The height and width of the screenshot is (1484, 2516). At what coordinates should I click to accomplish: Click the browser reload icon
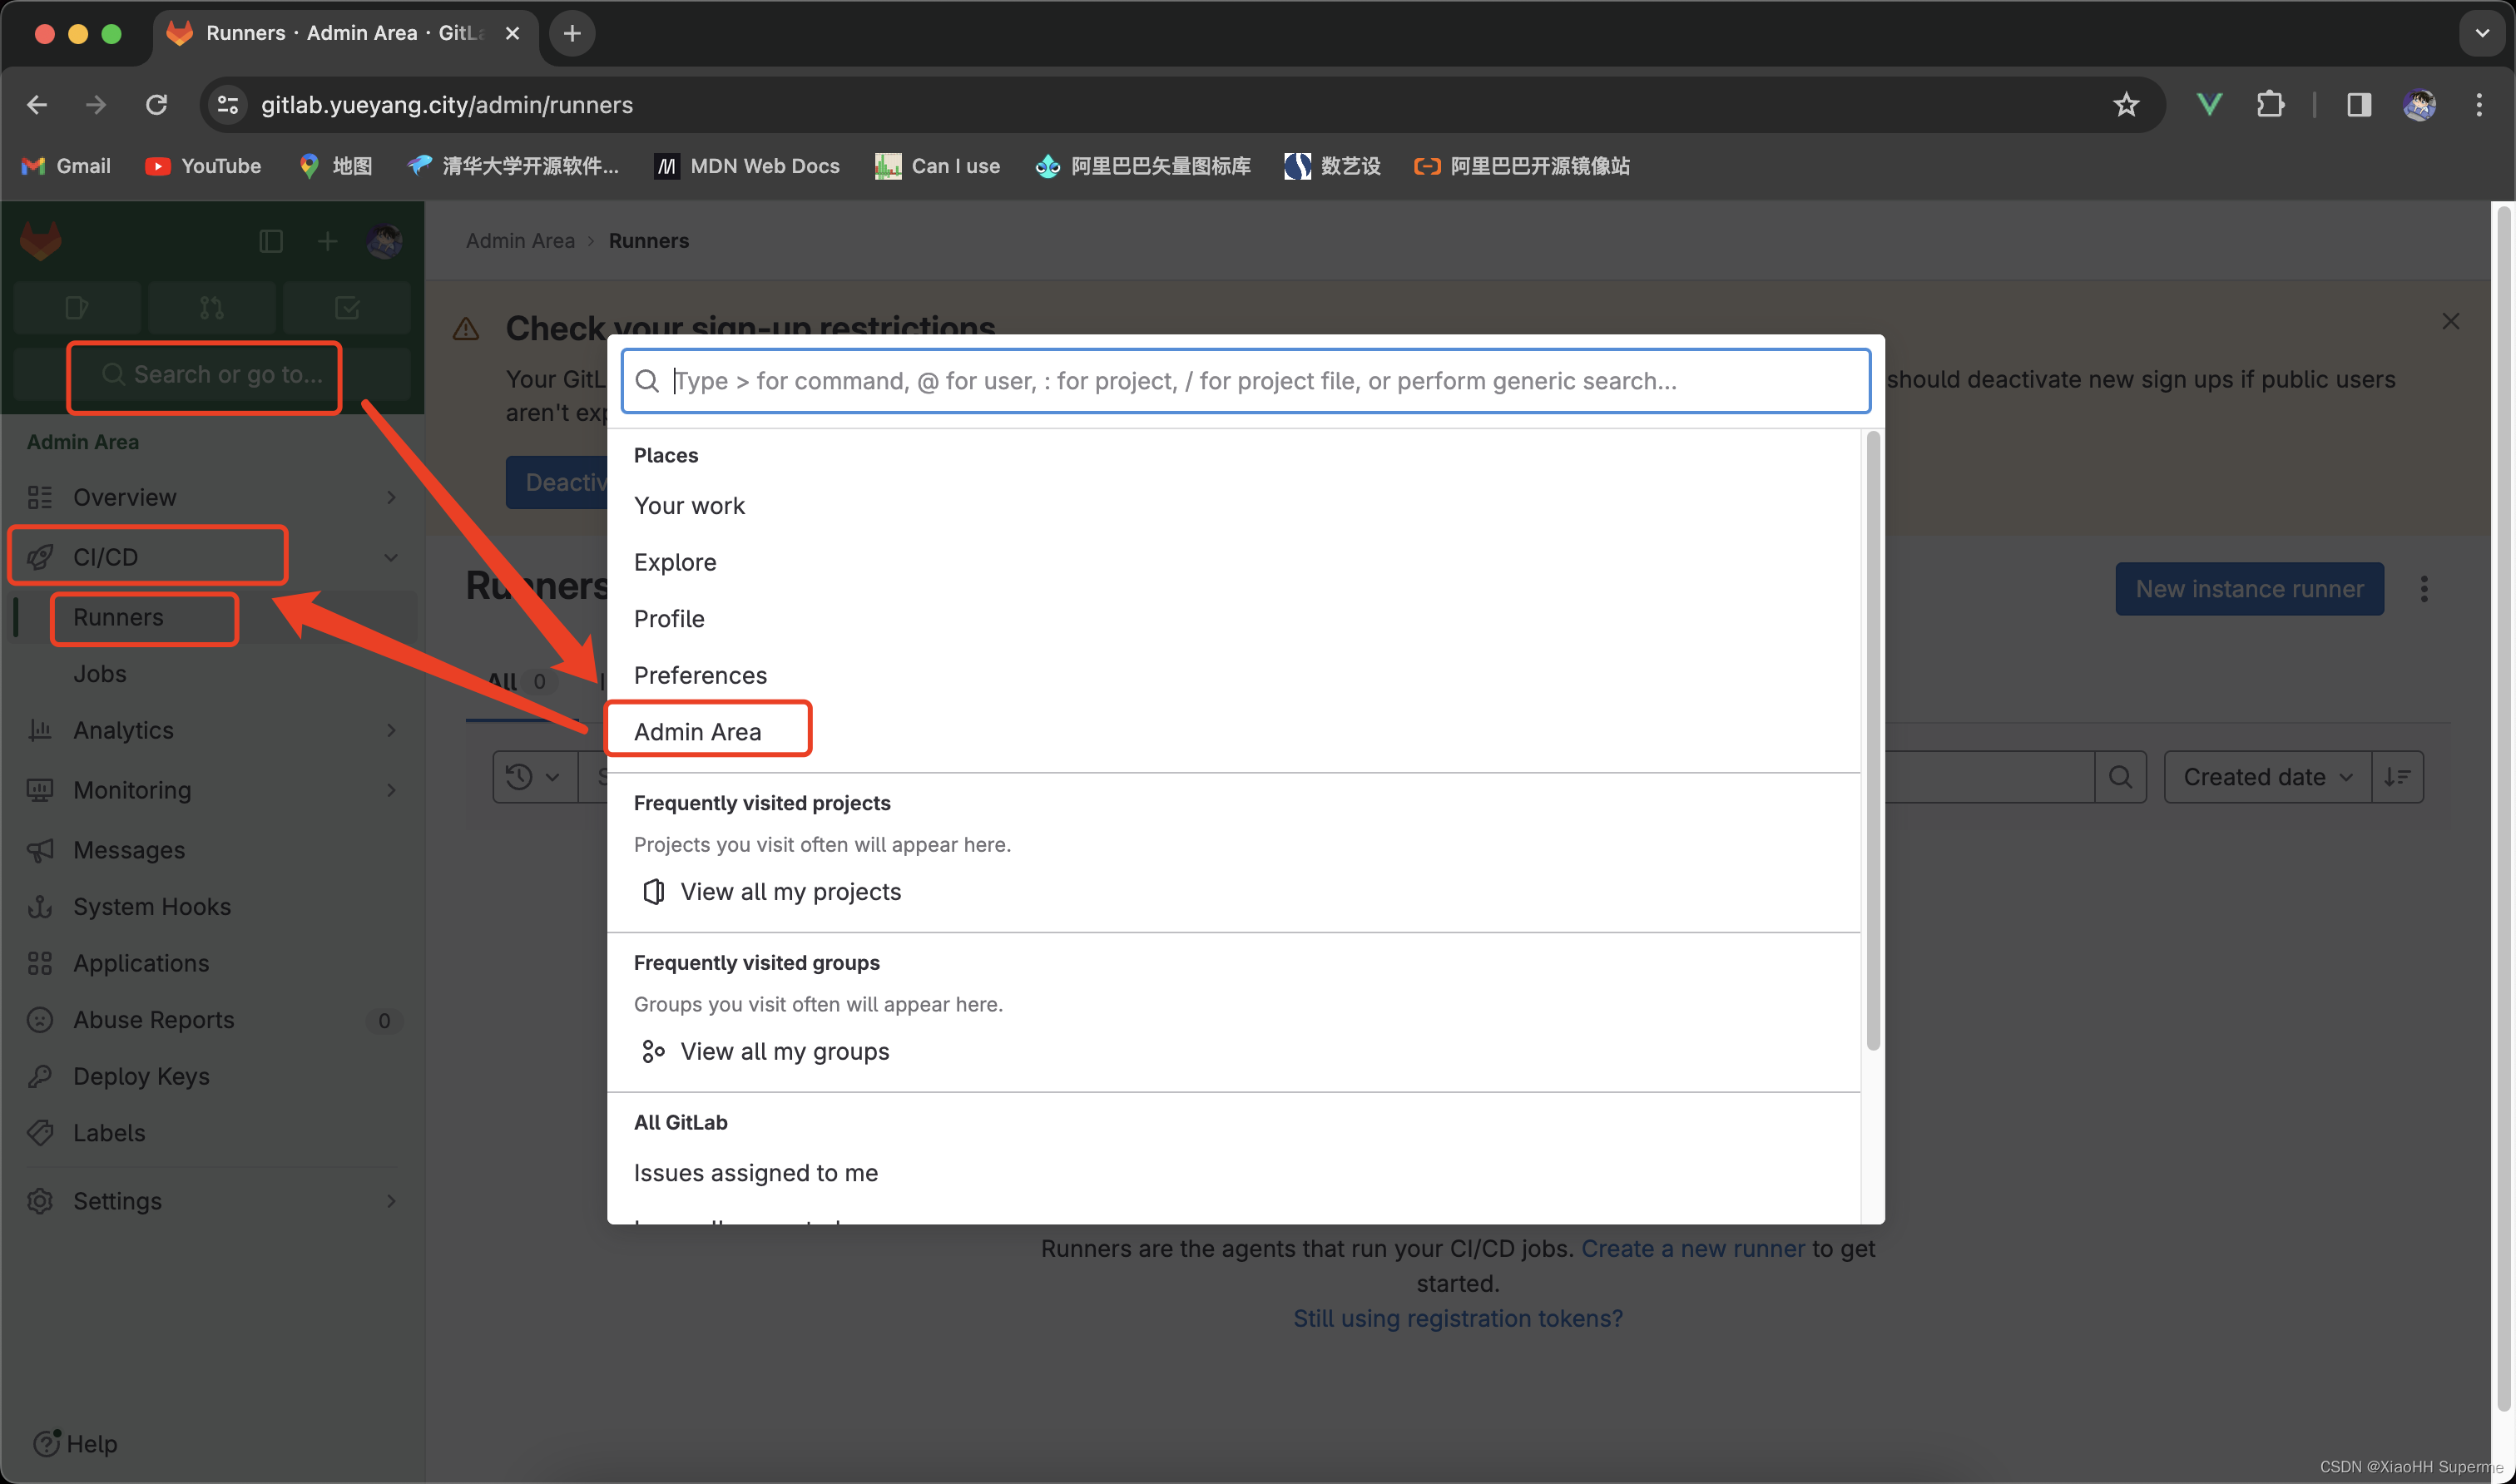[156, 105]
